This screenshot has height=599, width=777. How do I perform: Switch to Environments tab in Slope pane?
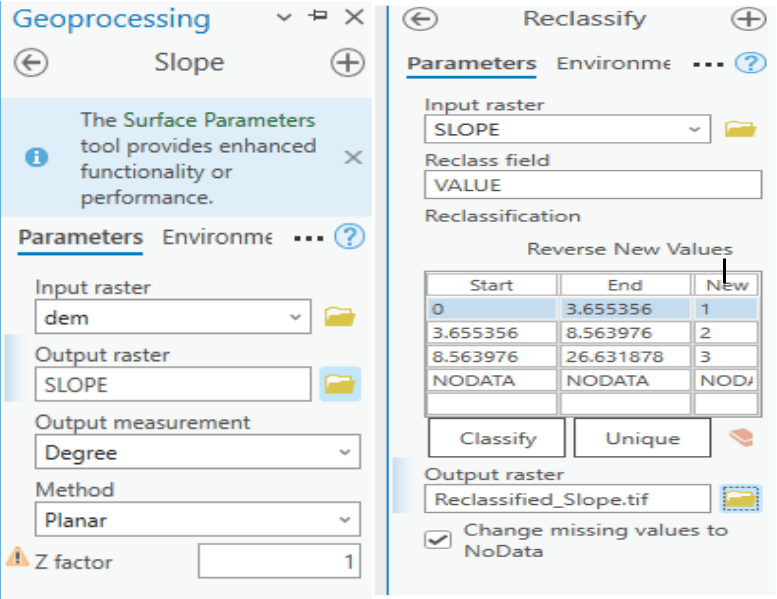[x=216, y=237]
